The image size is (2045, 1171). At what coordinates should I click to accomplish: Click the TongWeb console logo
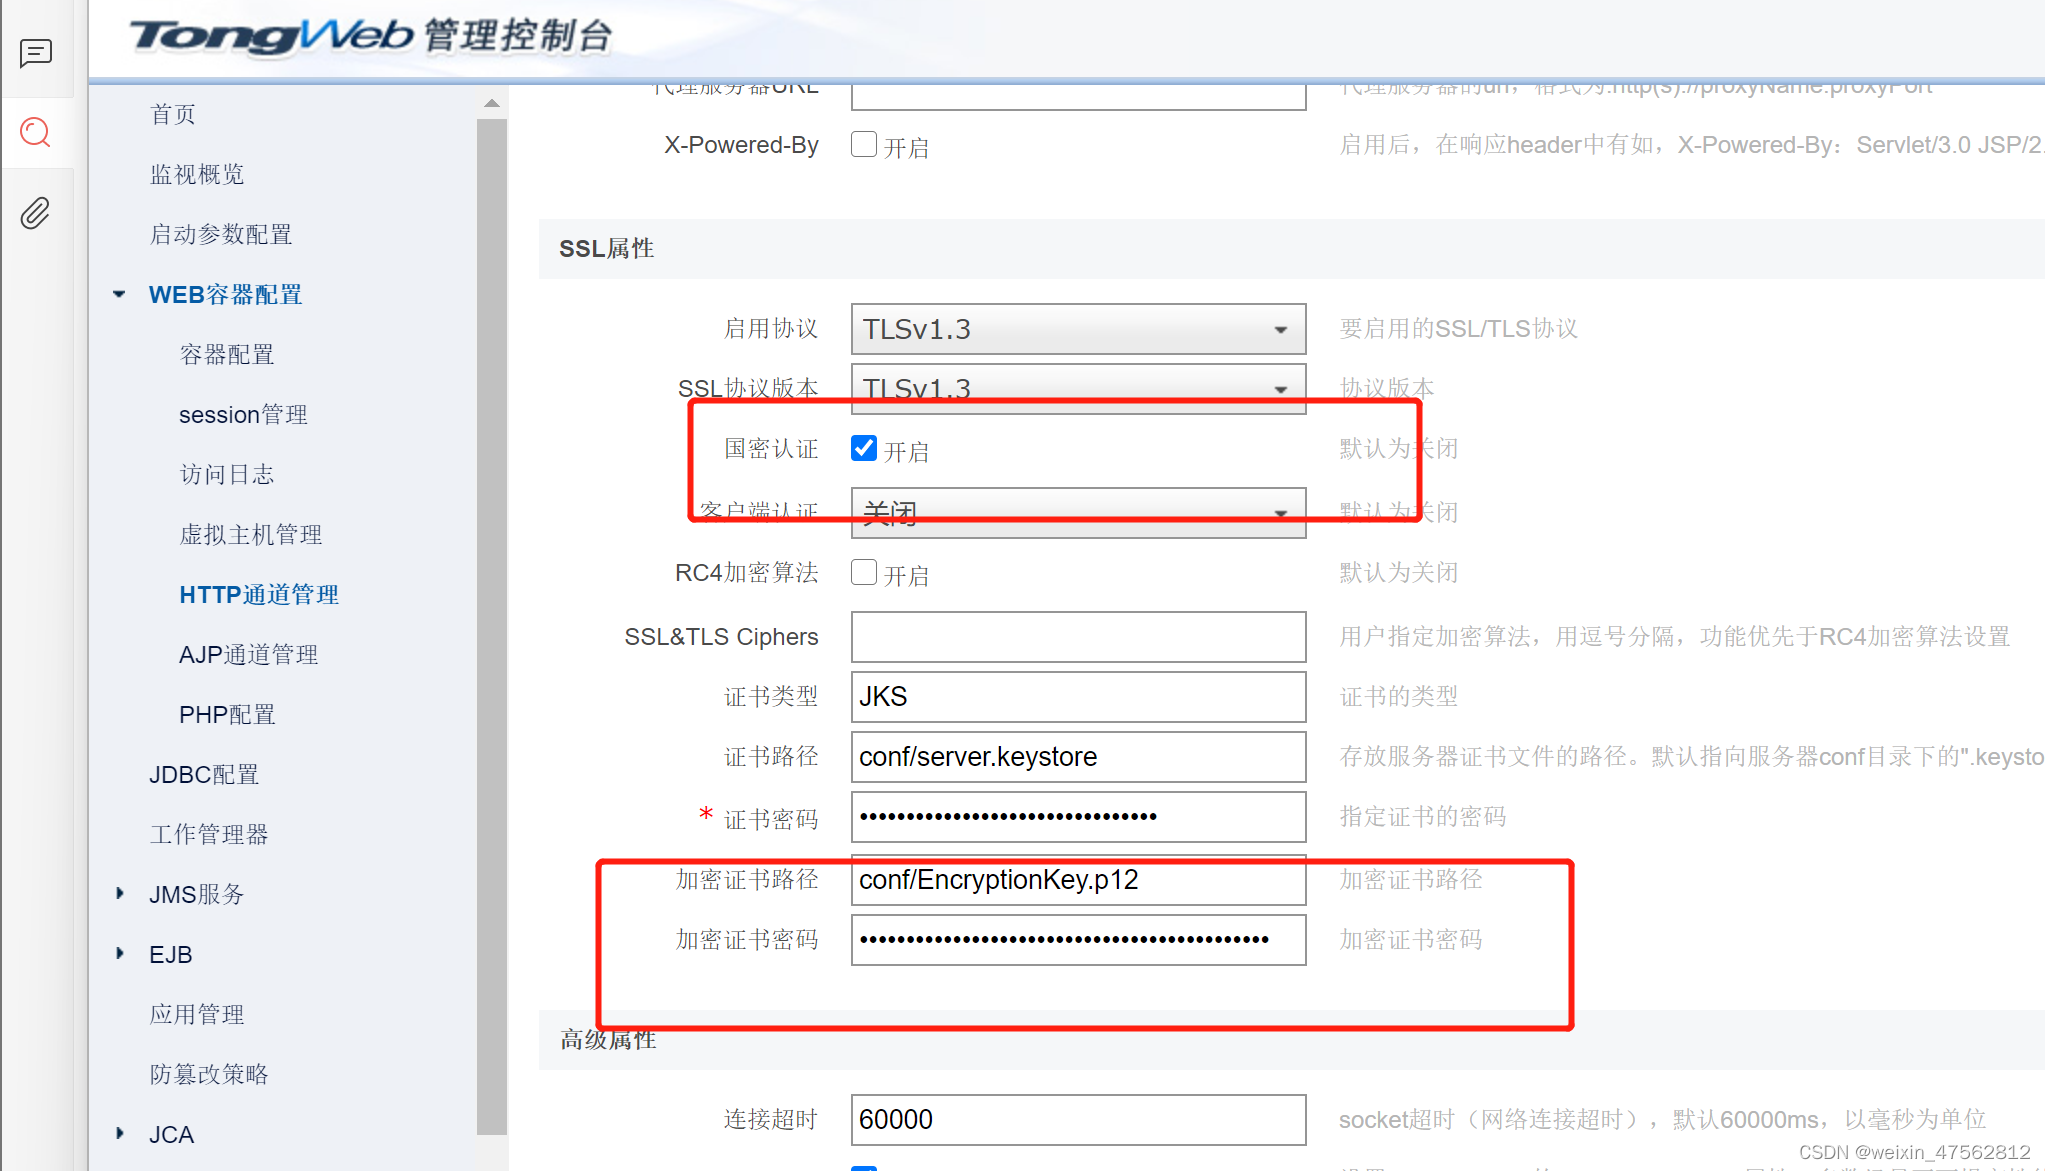(370, 36)
